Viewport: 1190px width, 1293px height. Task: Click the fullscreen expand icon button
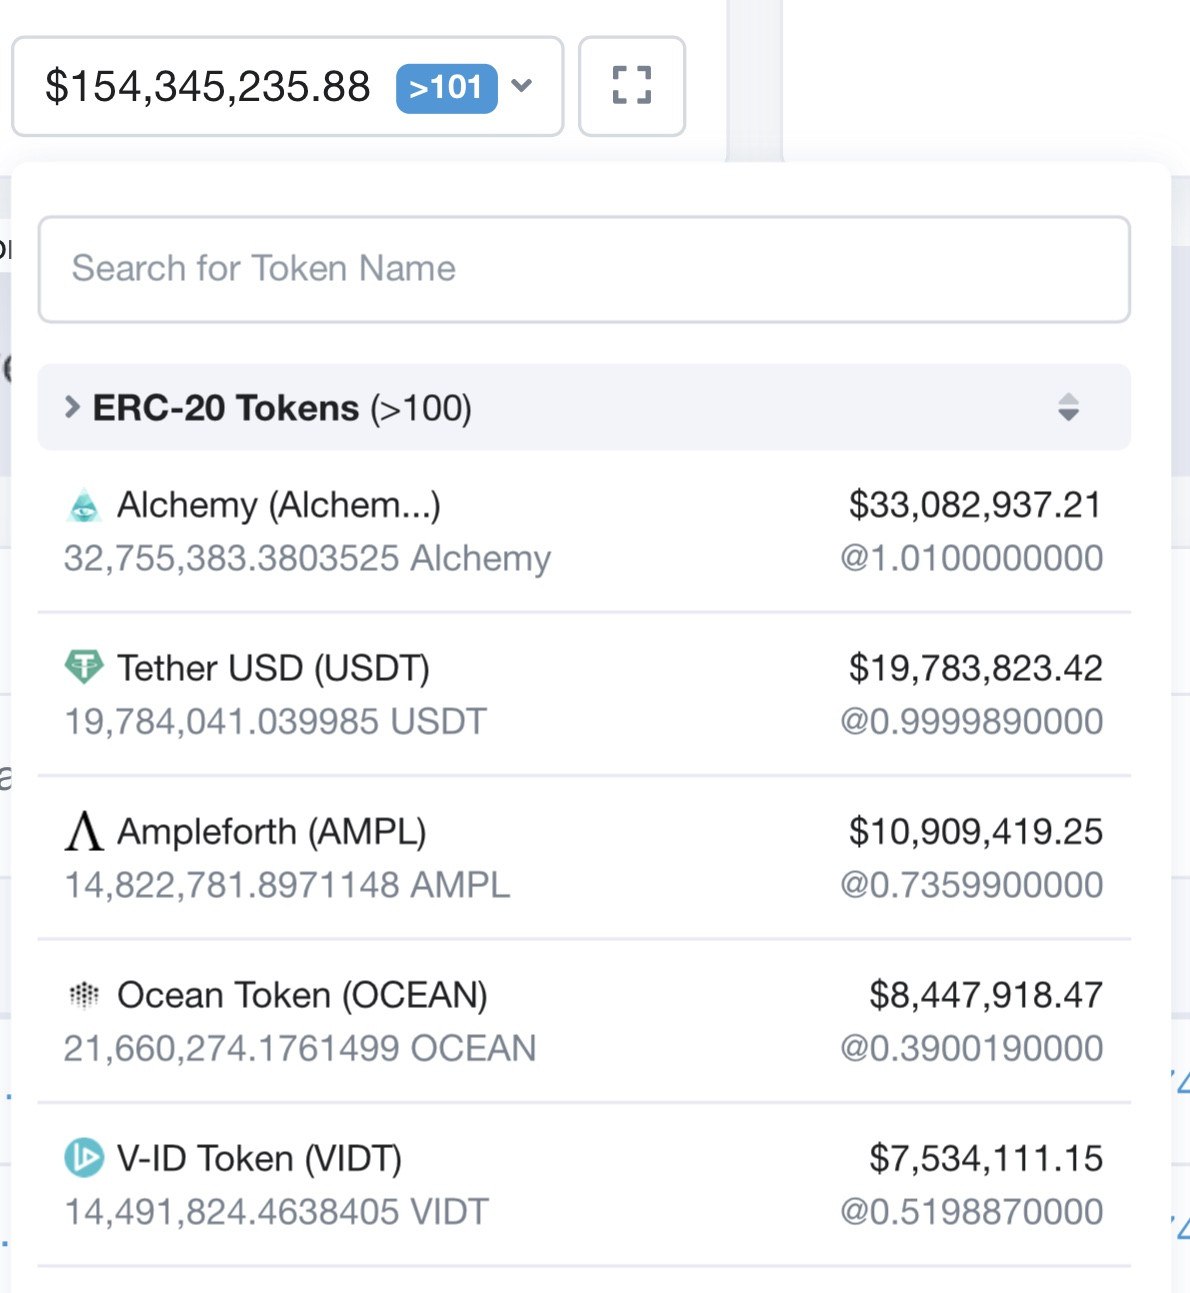[632, 86]
